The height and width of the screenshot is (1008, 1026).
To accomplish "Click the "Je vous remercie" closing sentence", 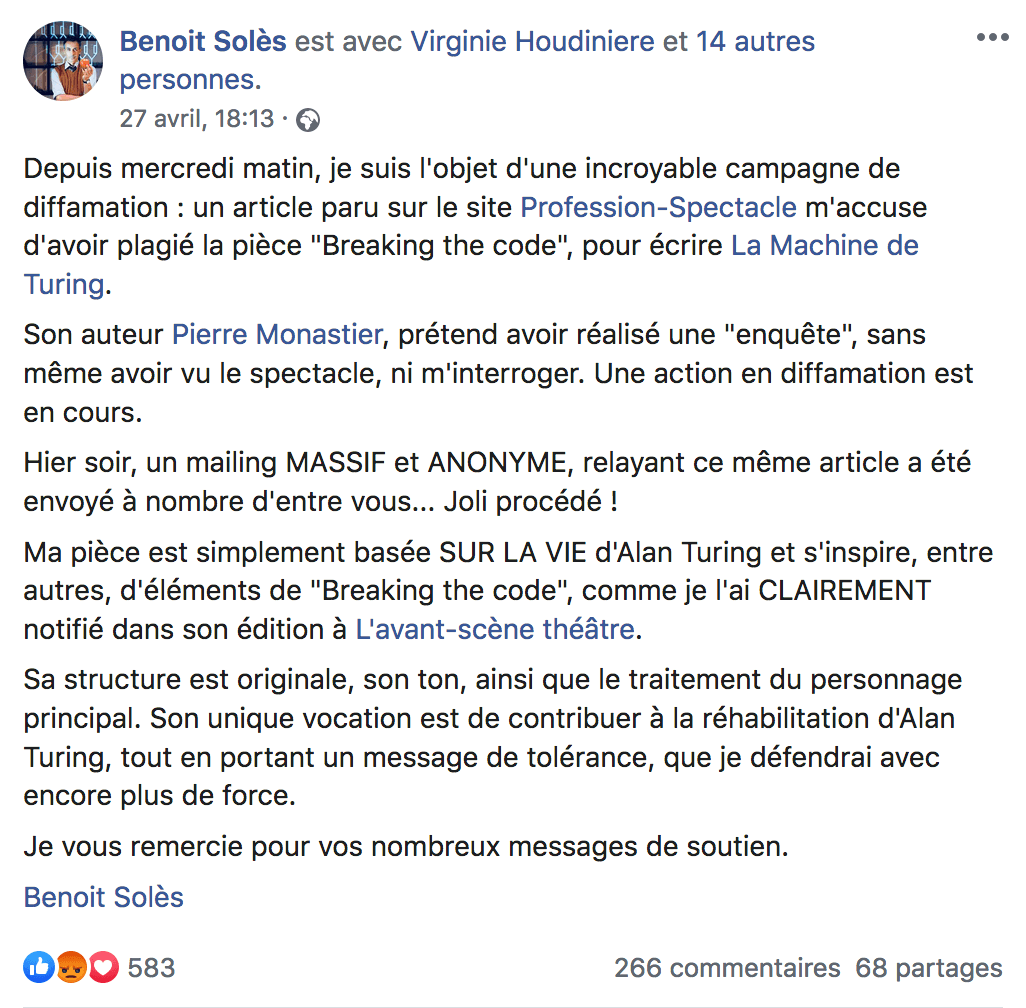I will click(406, 847).
